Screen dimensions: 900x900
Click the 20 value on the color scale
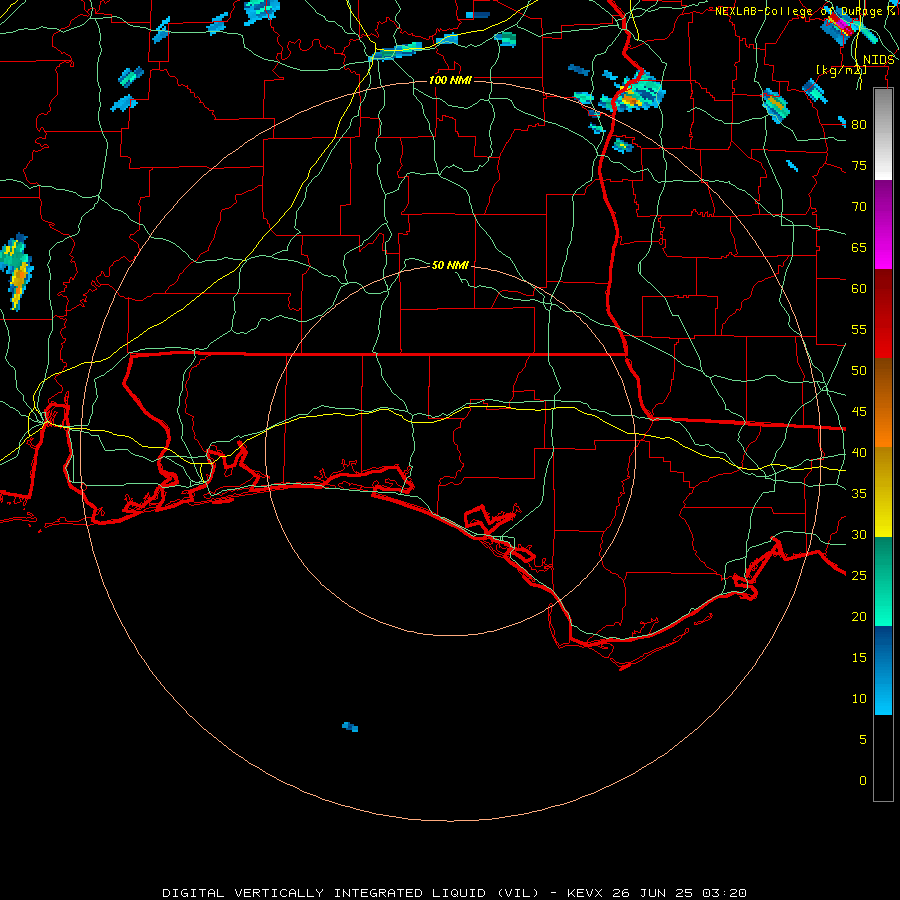[859, 616]
